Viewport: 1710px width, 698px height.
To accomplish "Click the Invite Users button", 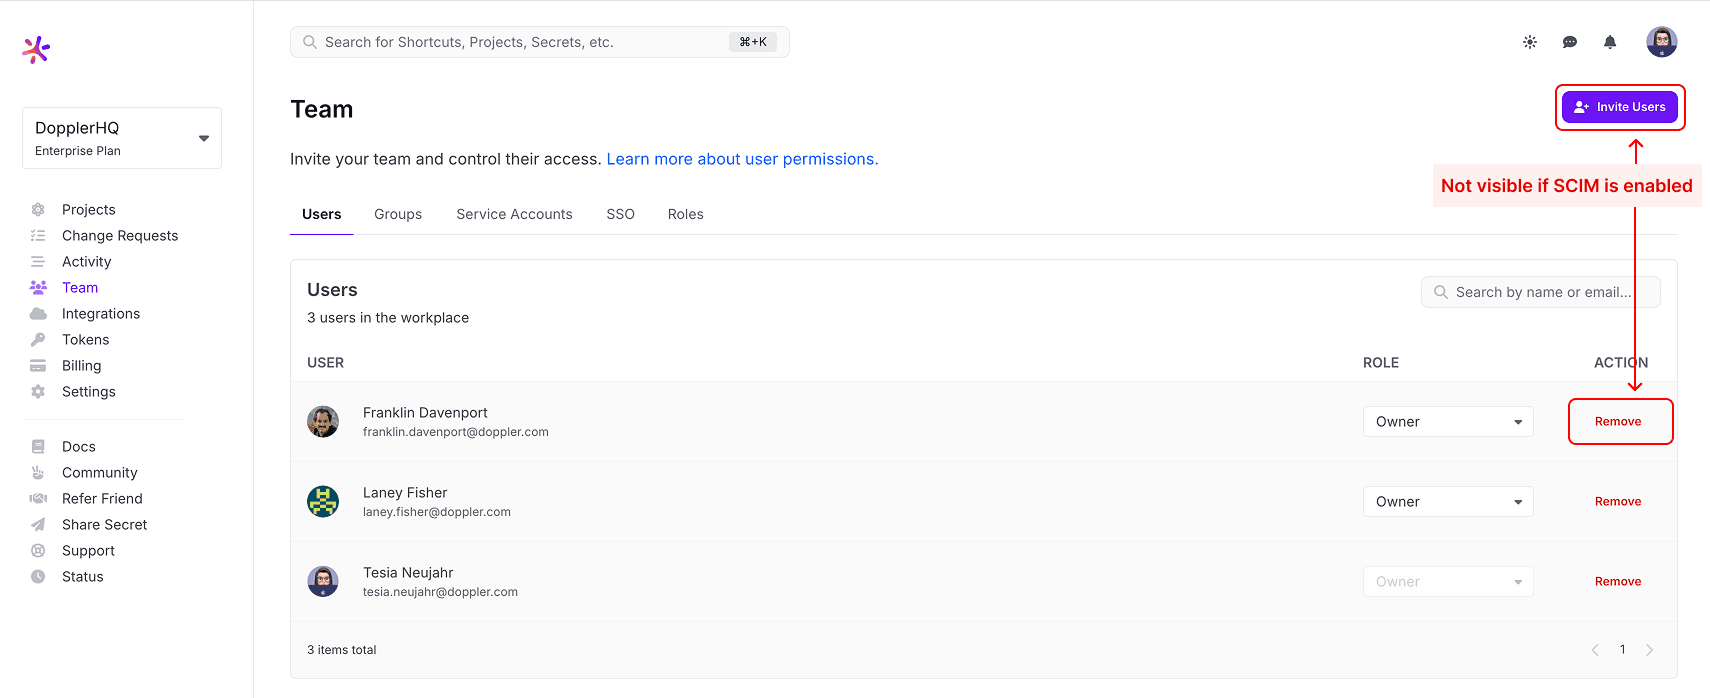I will 1620,107.
